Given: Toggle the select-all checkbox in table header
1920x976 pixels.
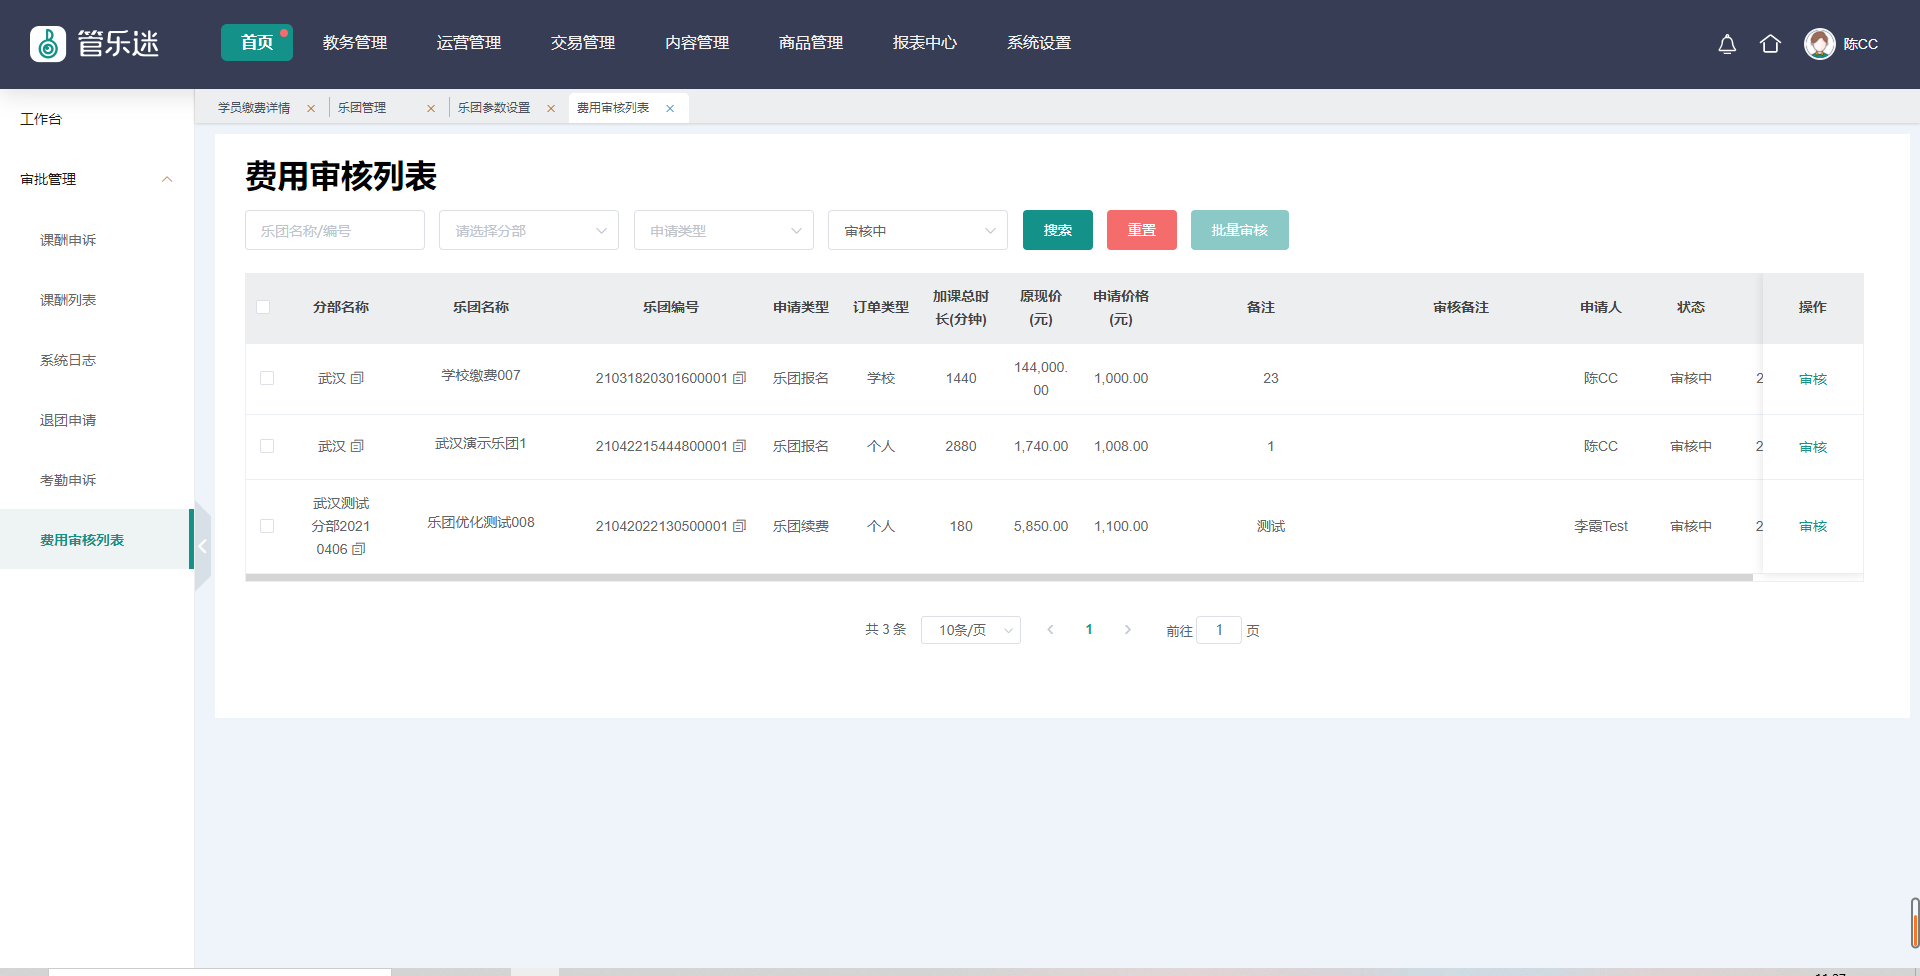Looking at the screenshot, I should point(263,307).
